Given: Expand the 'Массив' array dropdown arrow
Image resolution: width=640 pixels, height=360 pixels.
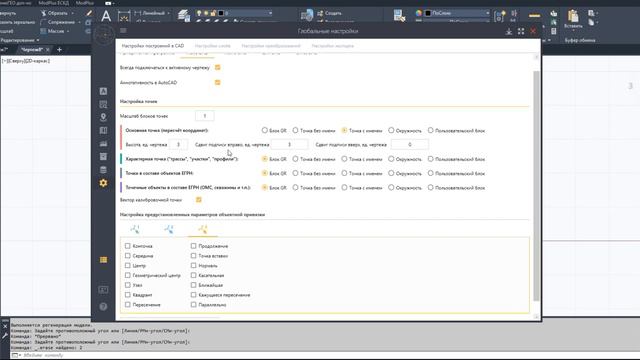Looking at the screenshot, I should coord(68,31).
